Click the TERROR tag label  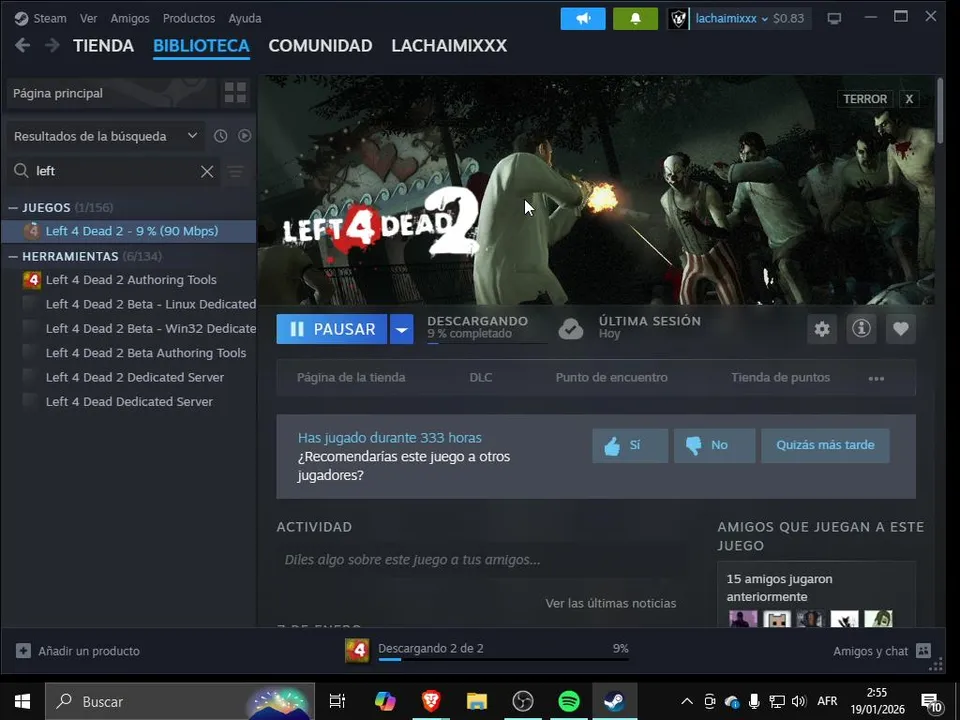click(864, 99)
